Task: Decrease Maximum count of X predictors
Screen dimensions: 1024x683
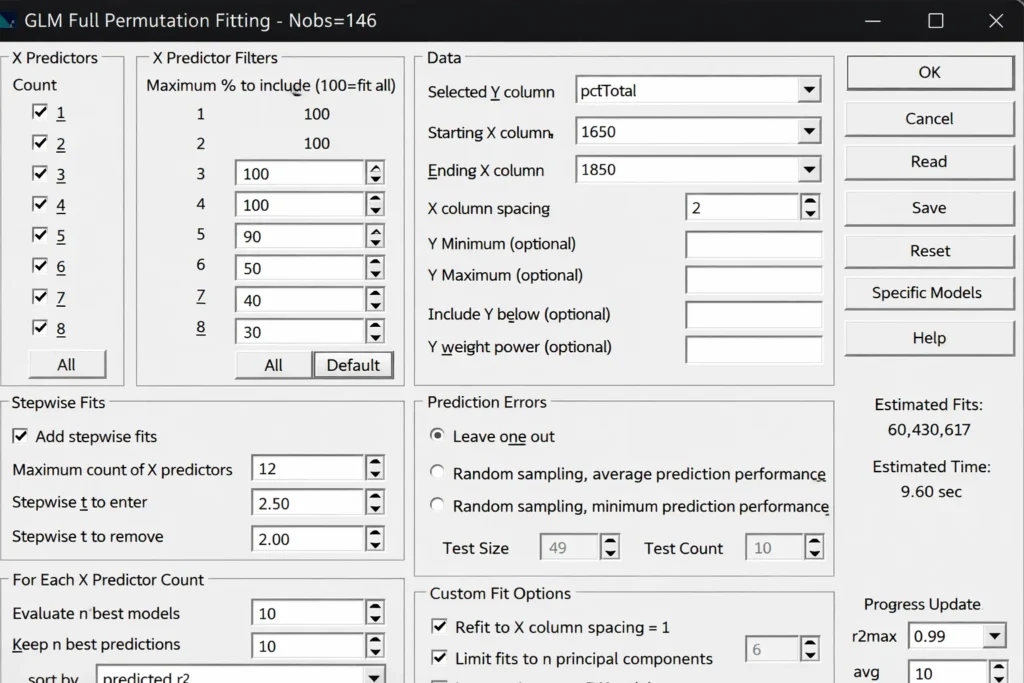Action: coord(375,475)
